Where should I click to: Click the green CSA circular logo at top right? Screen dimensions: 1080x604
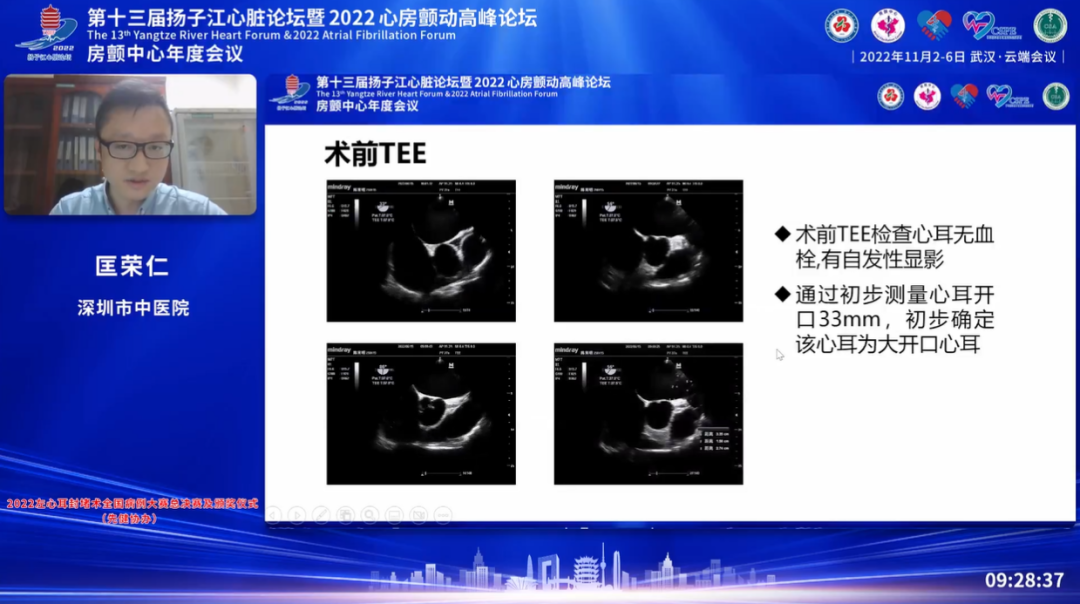(x=1050, y=25)
